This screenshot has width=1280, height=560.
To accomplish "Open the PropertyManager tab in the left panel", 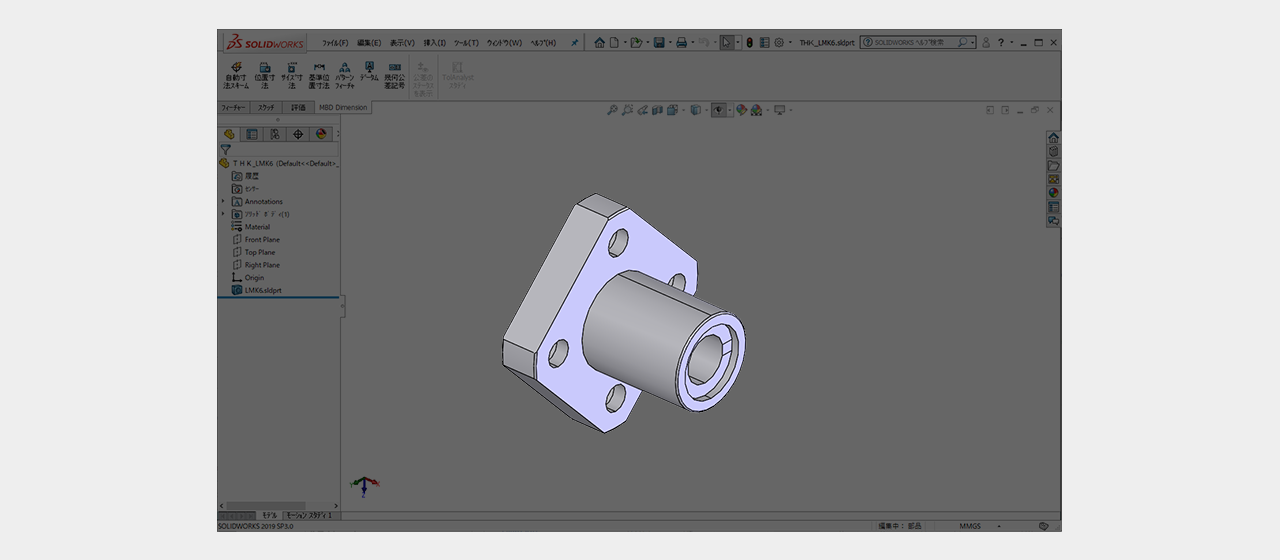I will 252,134.
